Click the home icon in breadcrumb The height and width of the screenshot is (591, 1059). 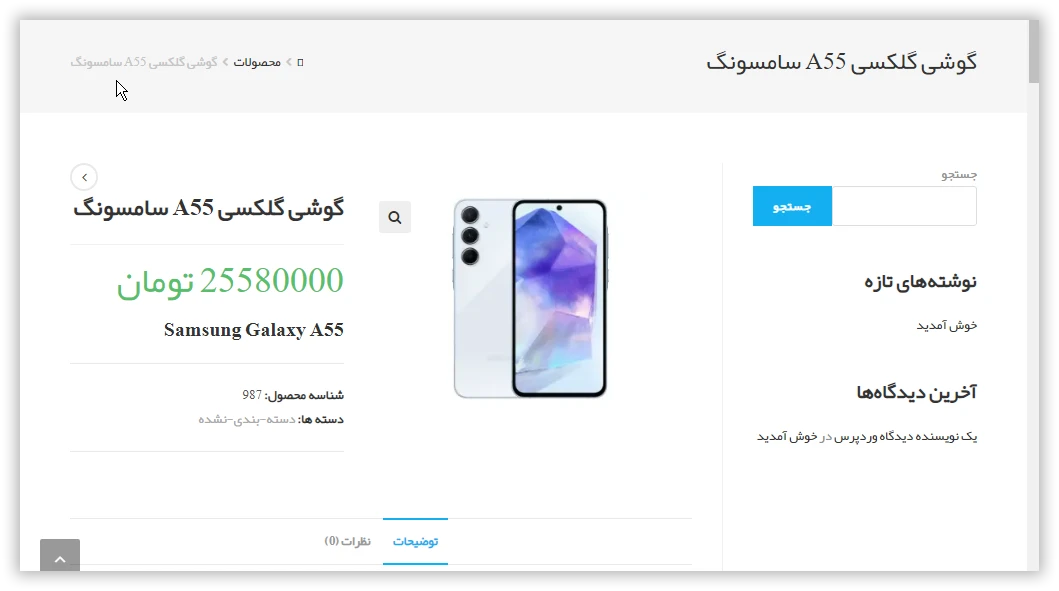pyautogui.click(x=301, y=62)
